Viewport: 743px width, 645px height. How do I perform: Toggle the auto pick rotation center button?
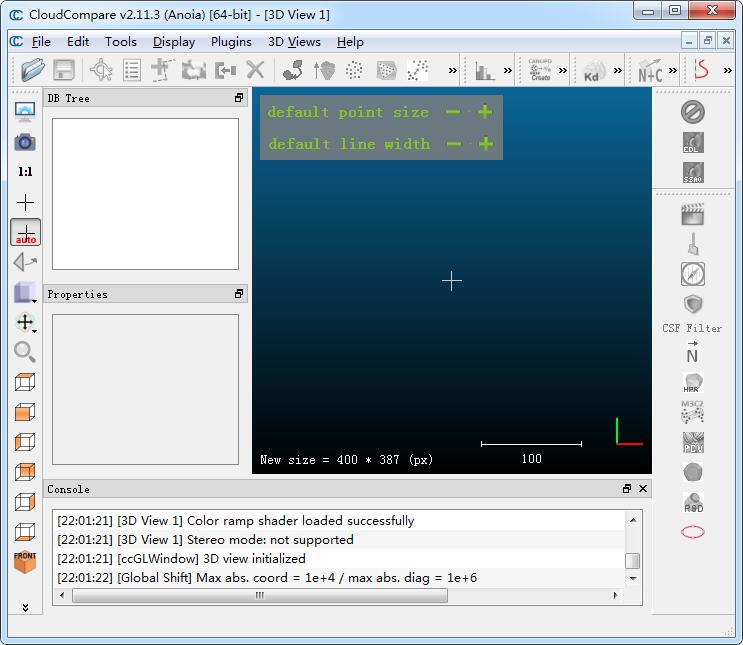point(25,232)
